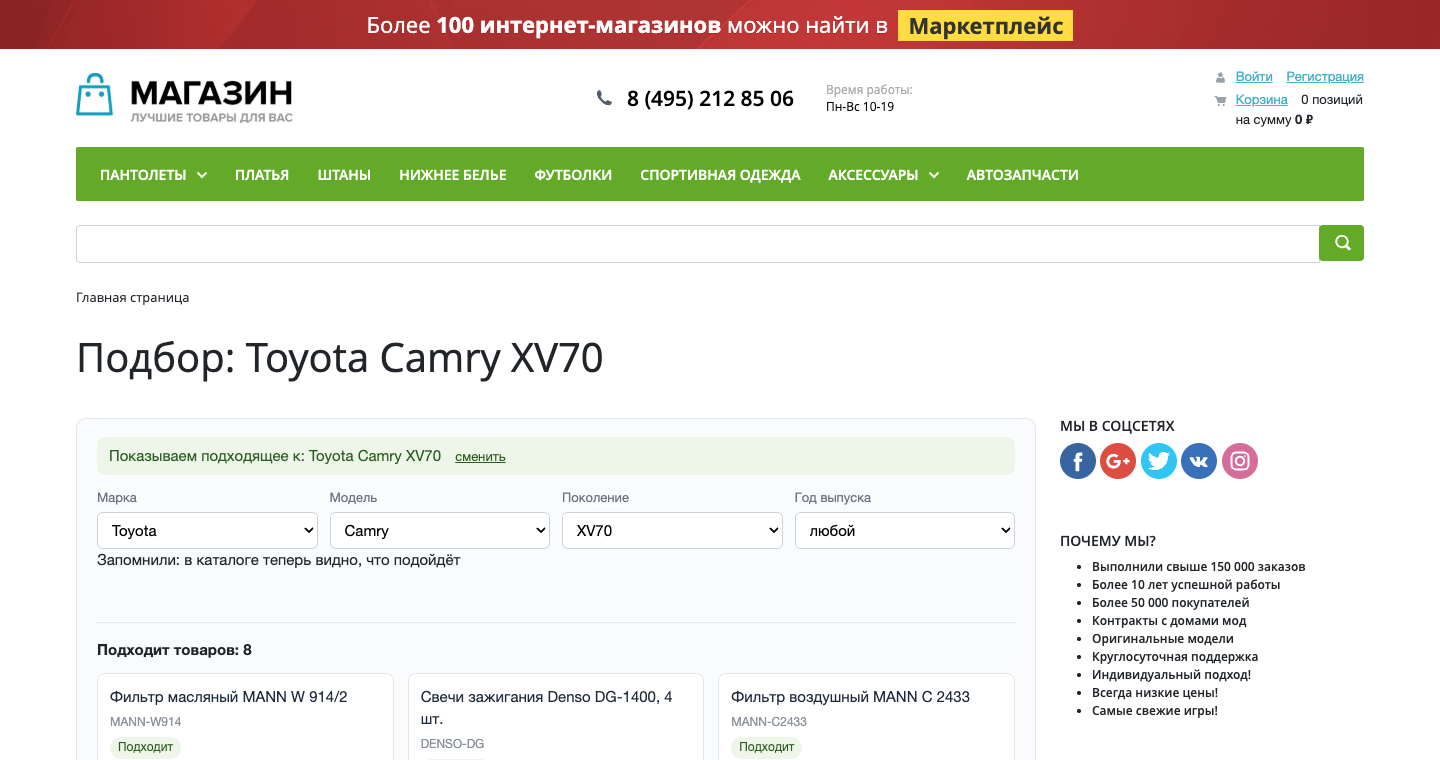The height and width of the screenshot is (760, 1440).
Task: Open product Фильтр воздушный MANN C 2433
Action: pos(850,697)
